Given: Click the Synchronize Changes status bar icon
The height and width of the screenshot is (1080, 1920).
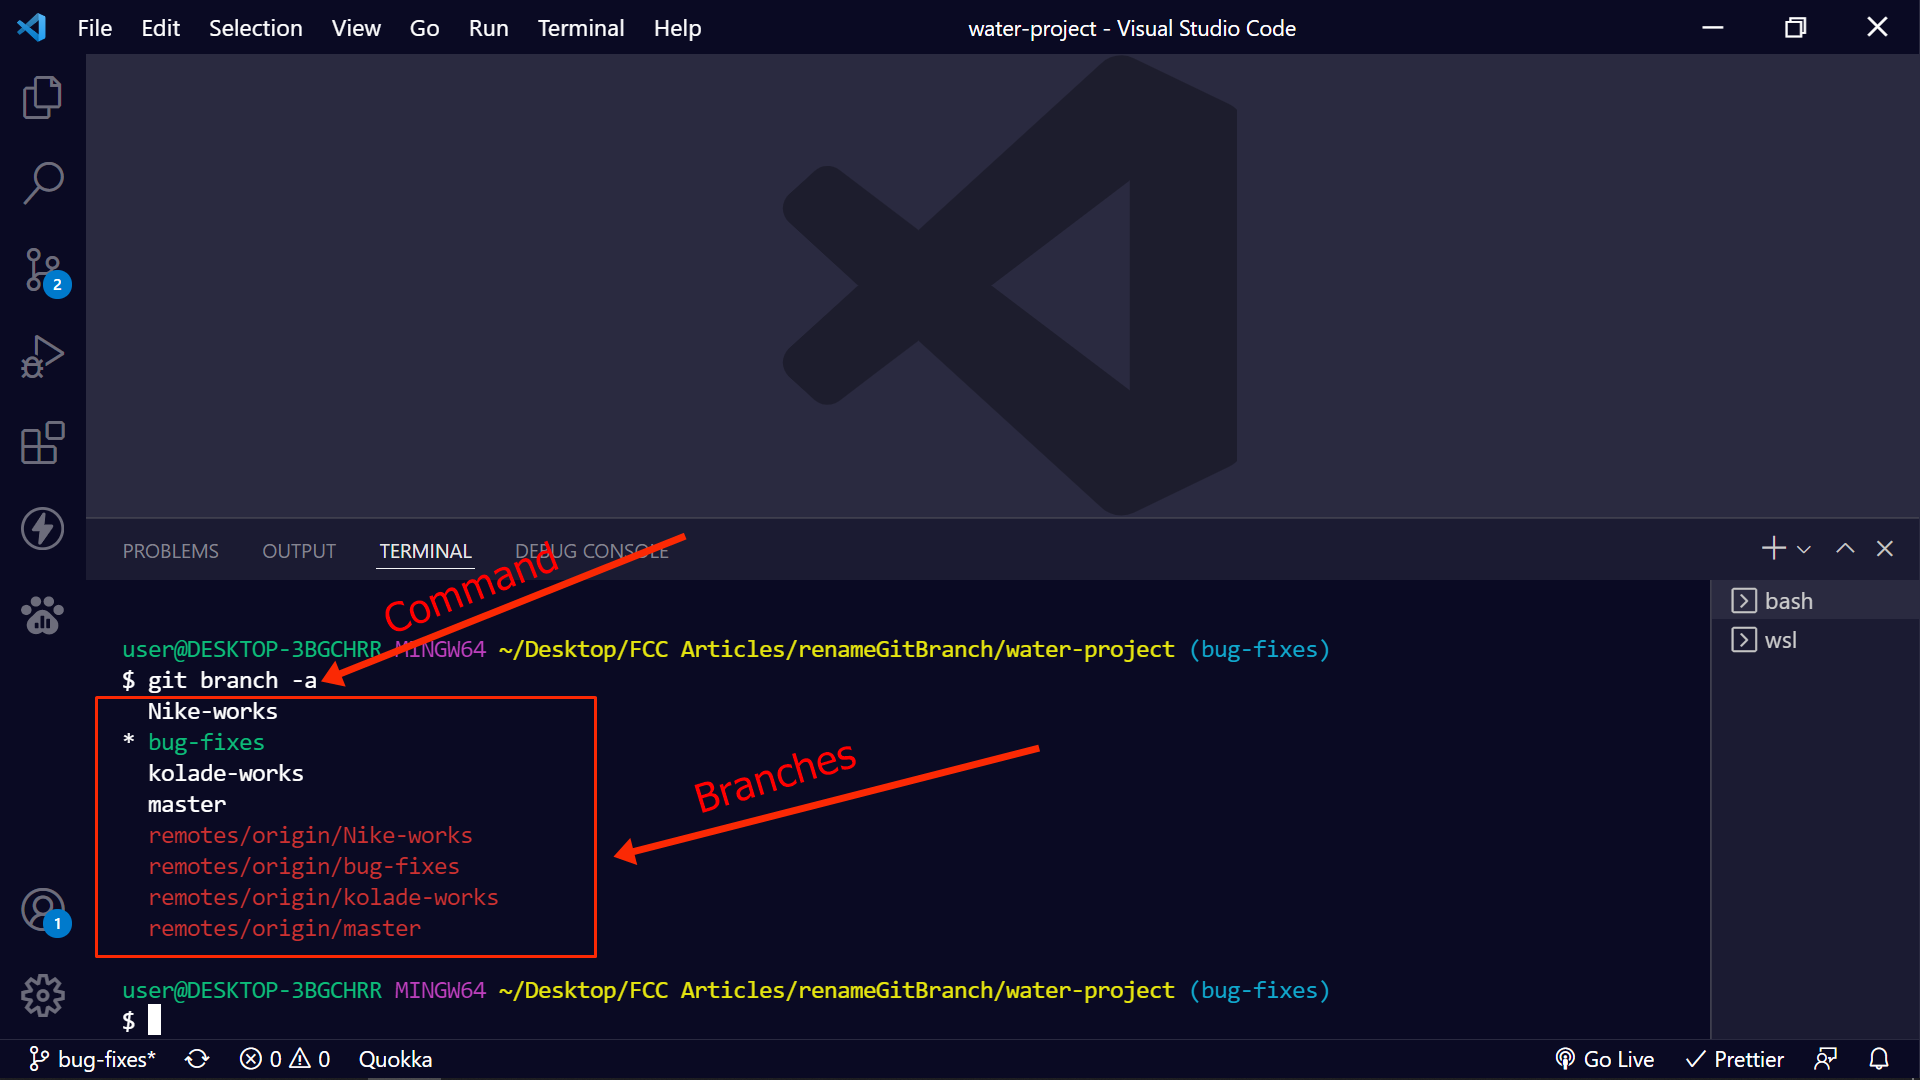Looking at the screenshot, I should tap(197, 1059).
